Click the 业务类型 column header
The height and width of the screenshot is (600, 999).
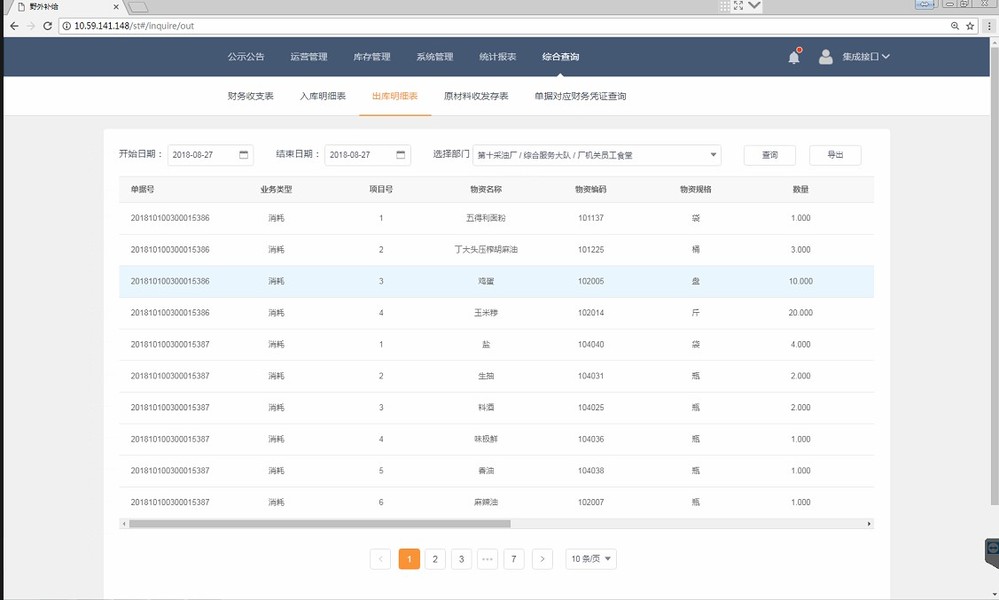[276, 189]
